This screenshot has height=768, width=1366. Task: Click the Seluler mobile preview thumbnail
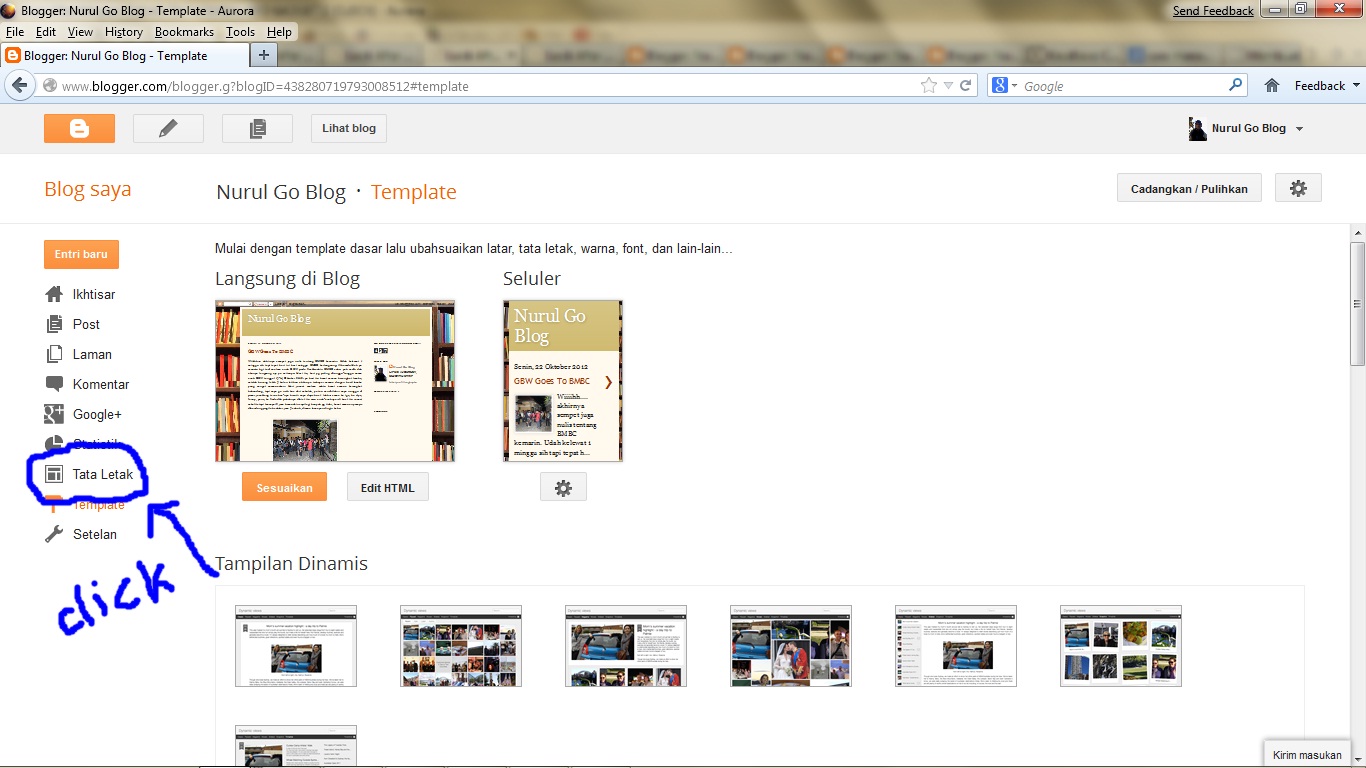[563, 380]
